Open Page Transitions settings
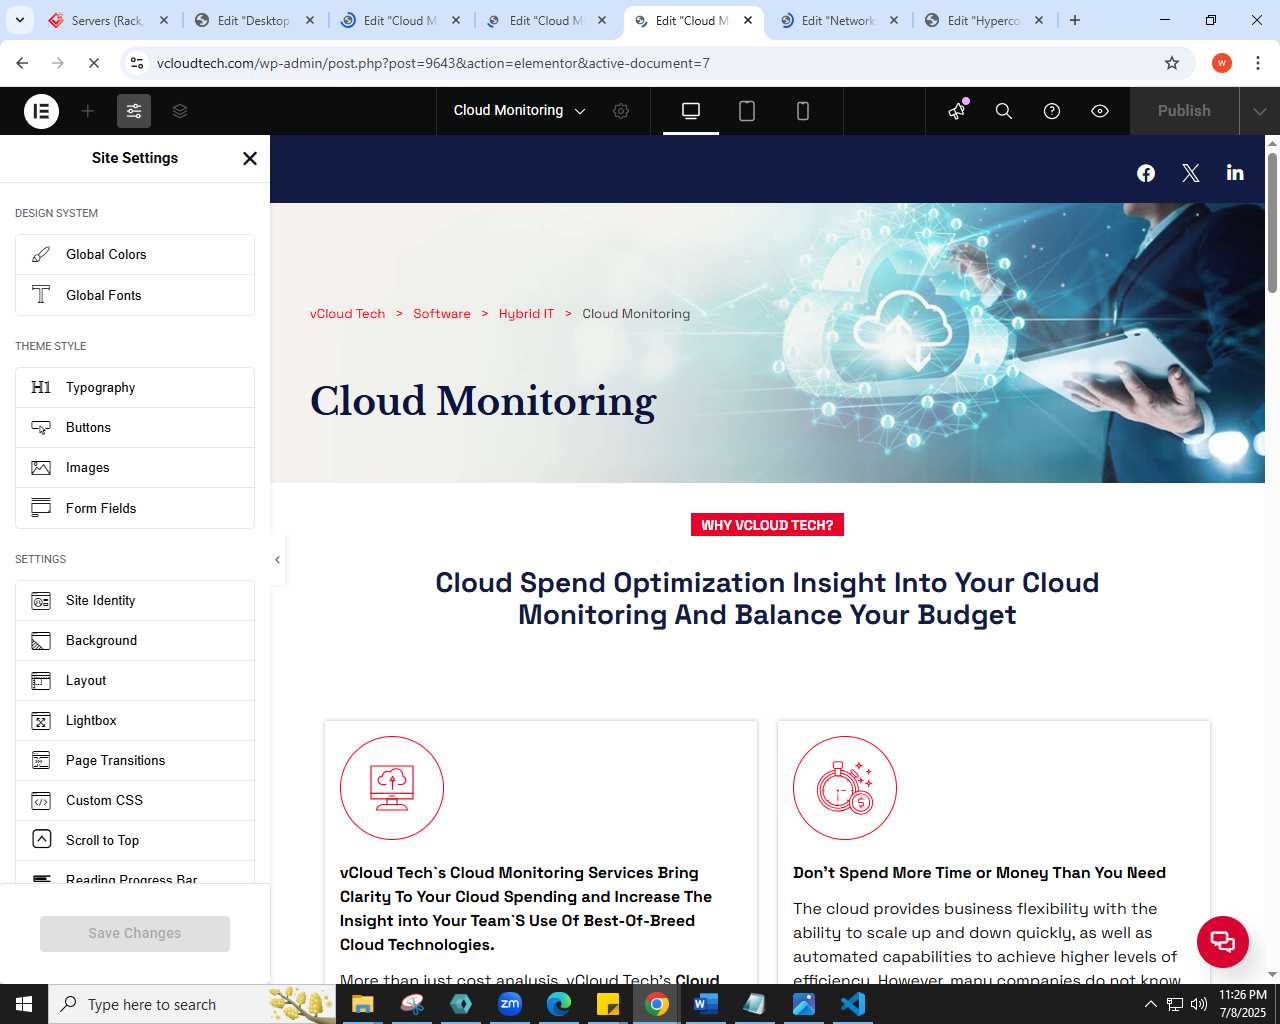Image resolution: width=1280 pixels, height=1024 pixels. click(135, 761)
